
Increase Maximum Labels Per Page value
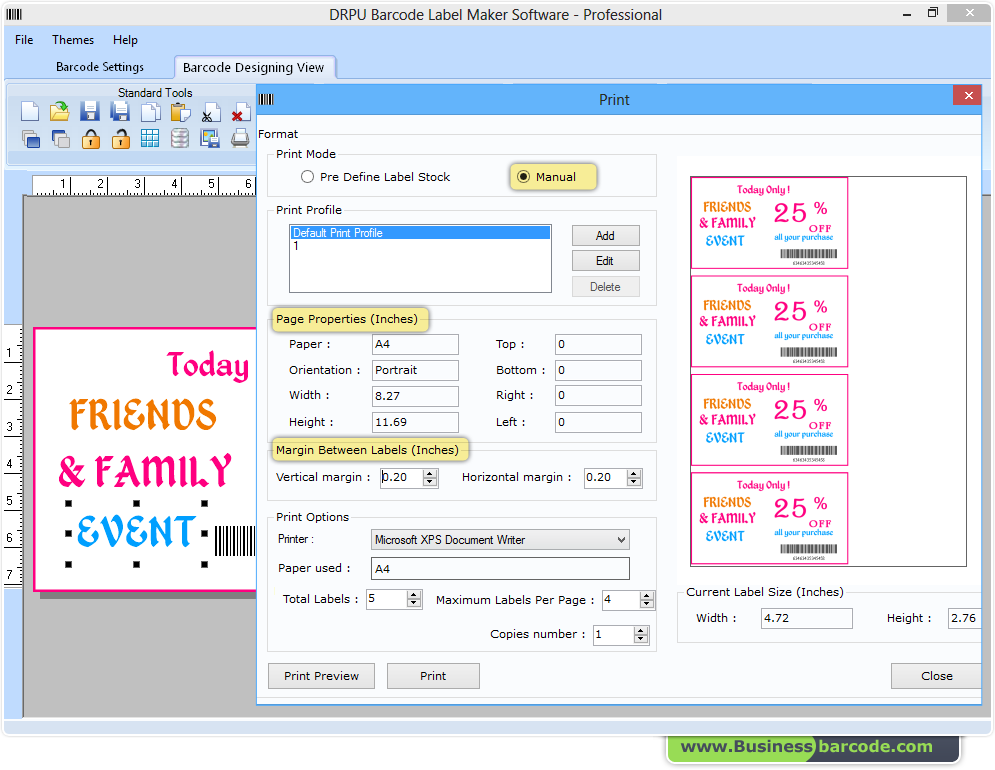(x=647, y=596)
